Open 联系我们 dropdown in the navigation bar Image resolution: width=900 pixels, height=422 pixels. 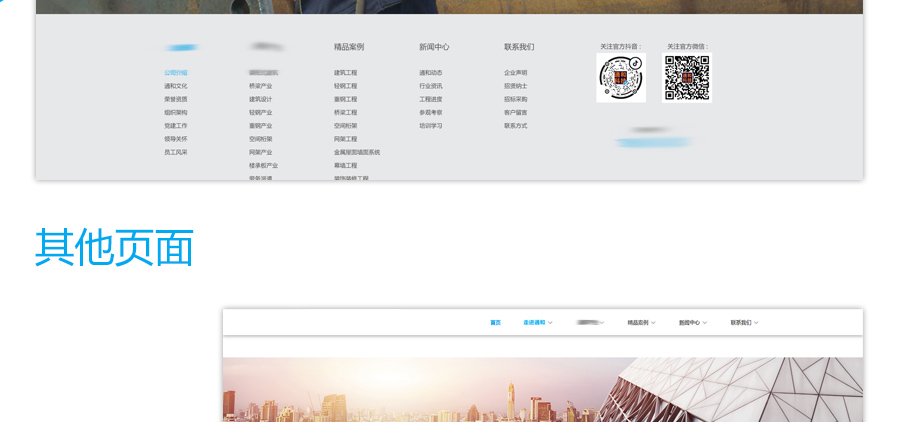pos(744,323)
